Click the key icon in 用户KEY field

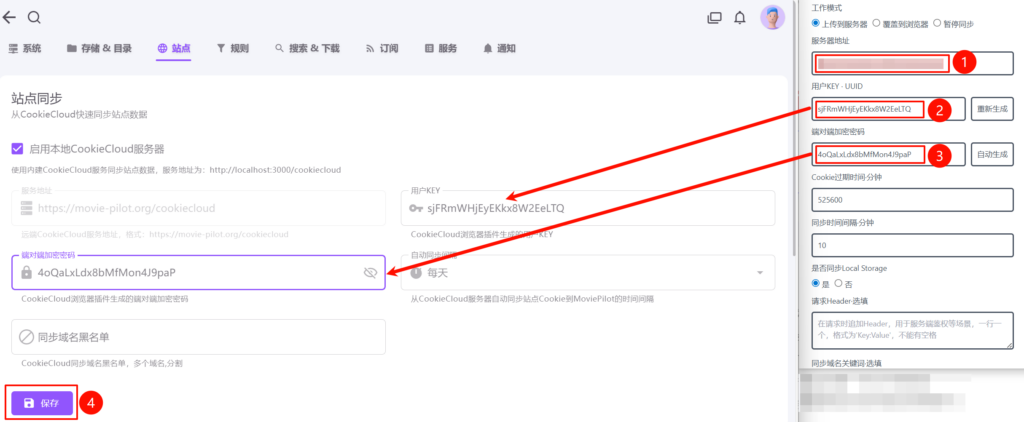click(415, 209)
